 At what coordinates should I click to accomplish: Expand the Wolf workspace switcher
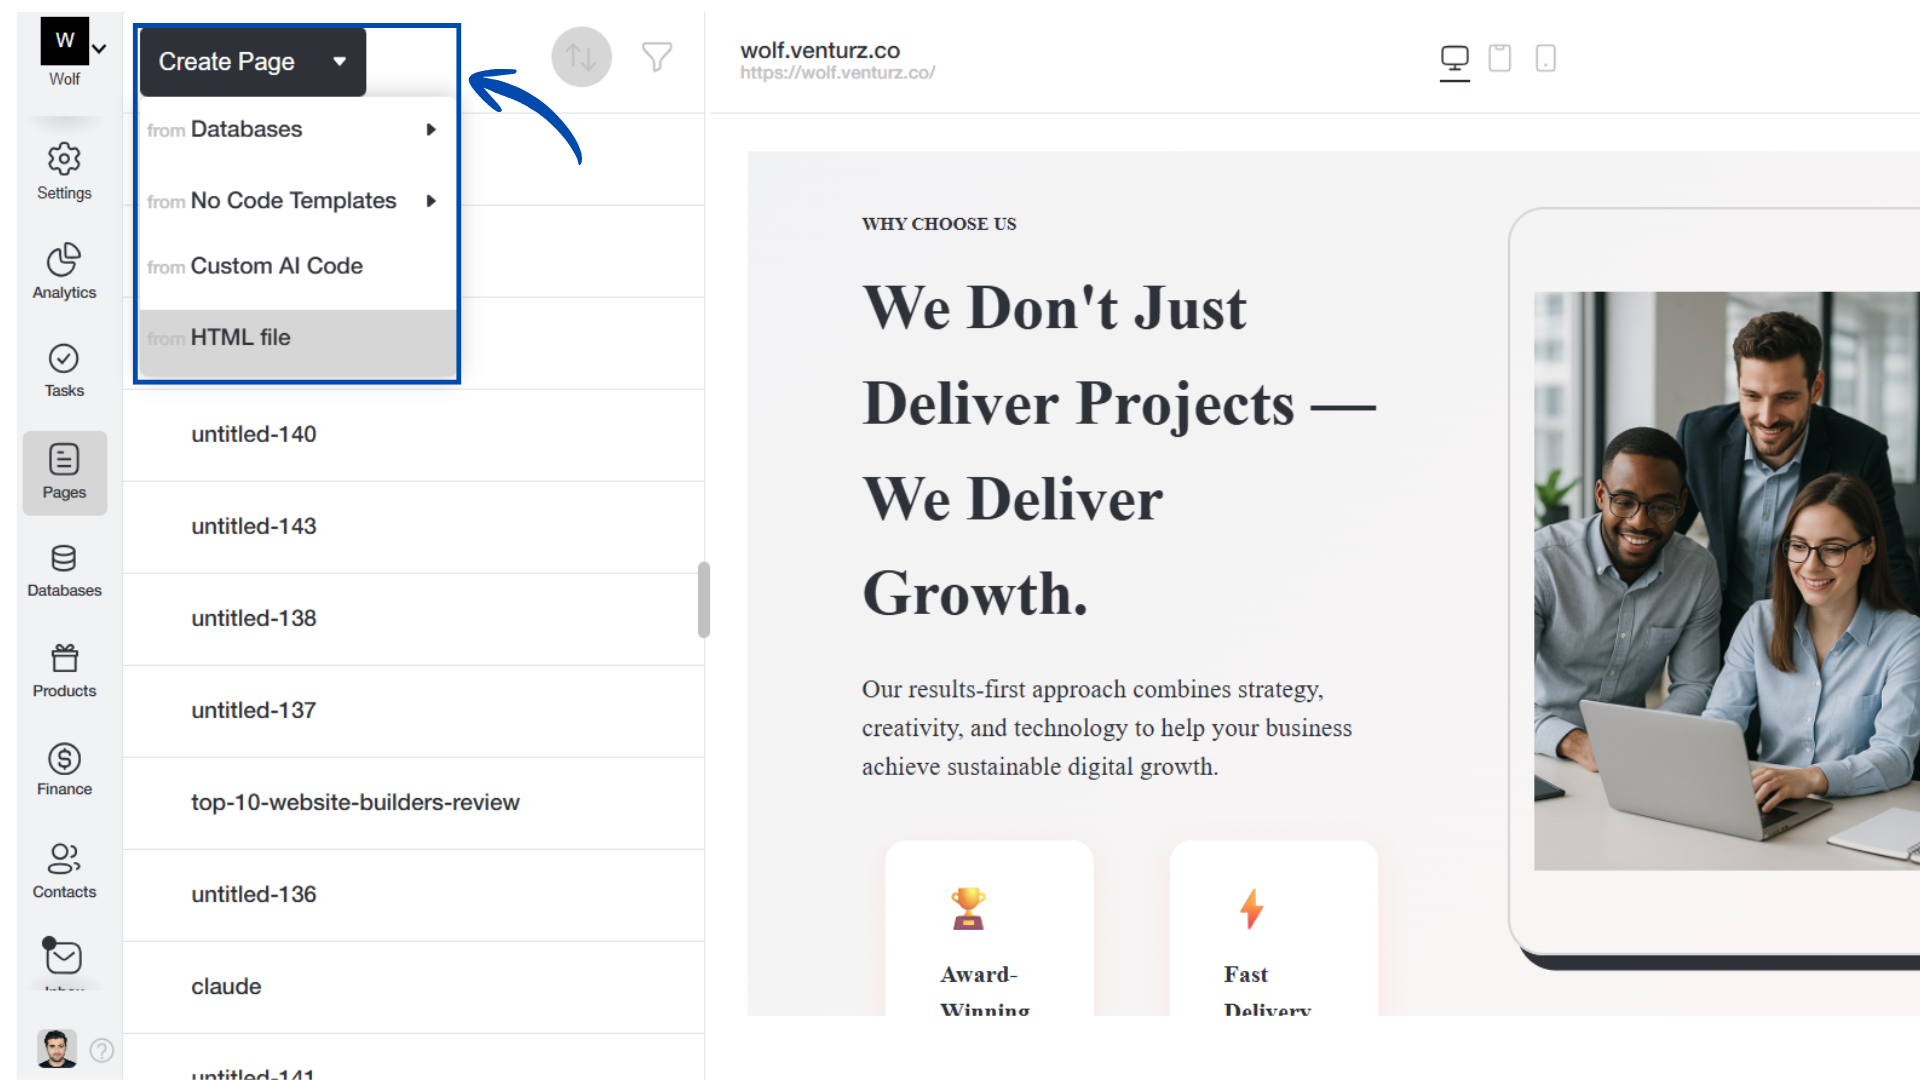tap(99, 48)
